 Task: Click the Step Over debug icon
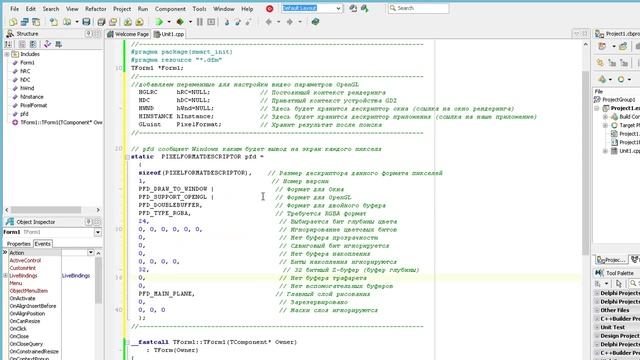pyautogui.click(x=238, y=22)
